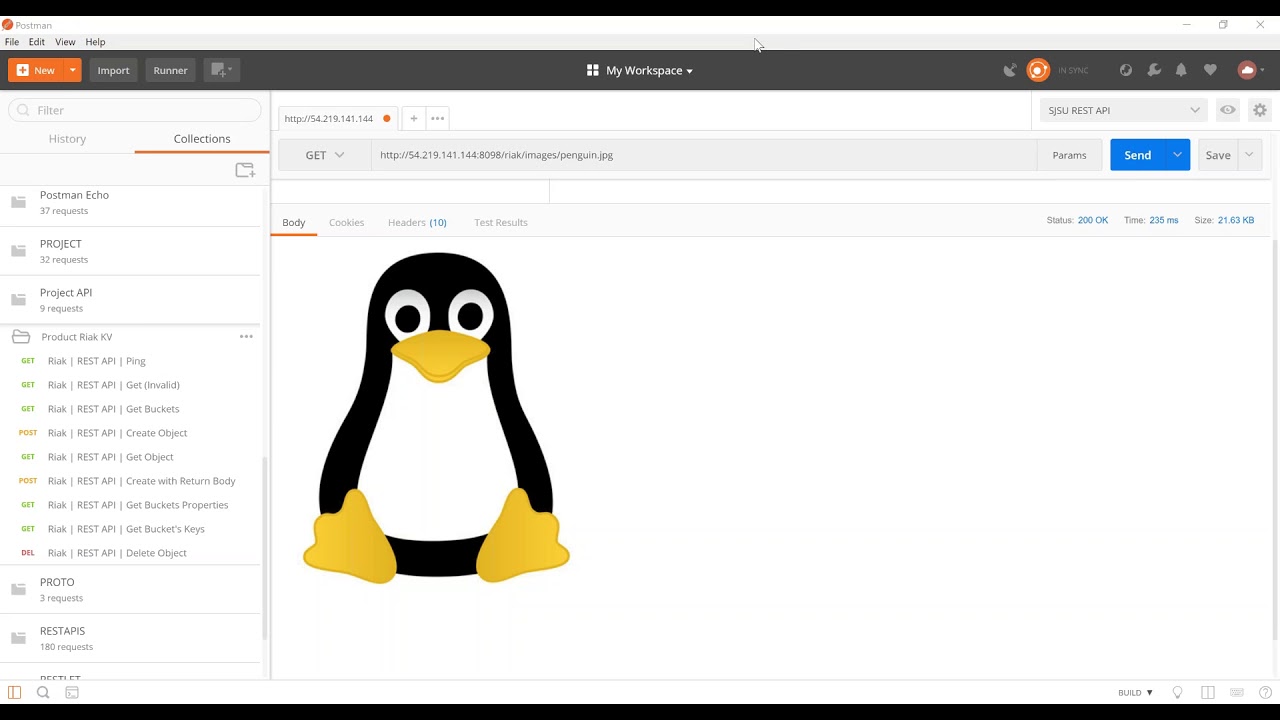Viewport: 1280px width, 720px height.
Task: Select Riak REST API Ping request
Action: click(x=130, y=361)
